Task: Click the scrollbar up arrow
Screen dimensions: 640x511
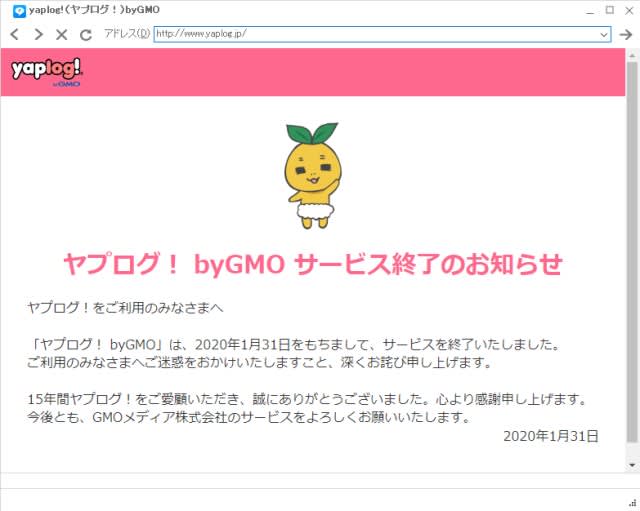Action: 632,55
